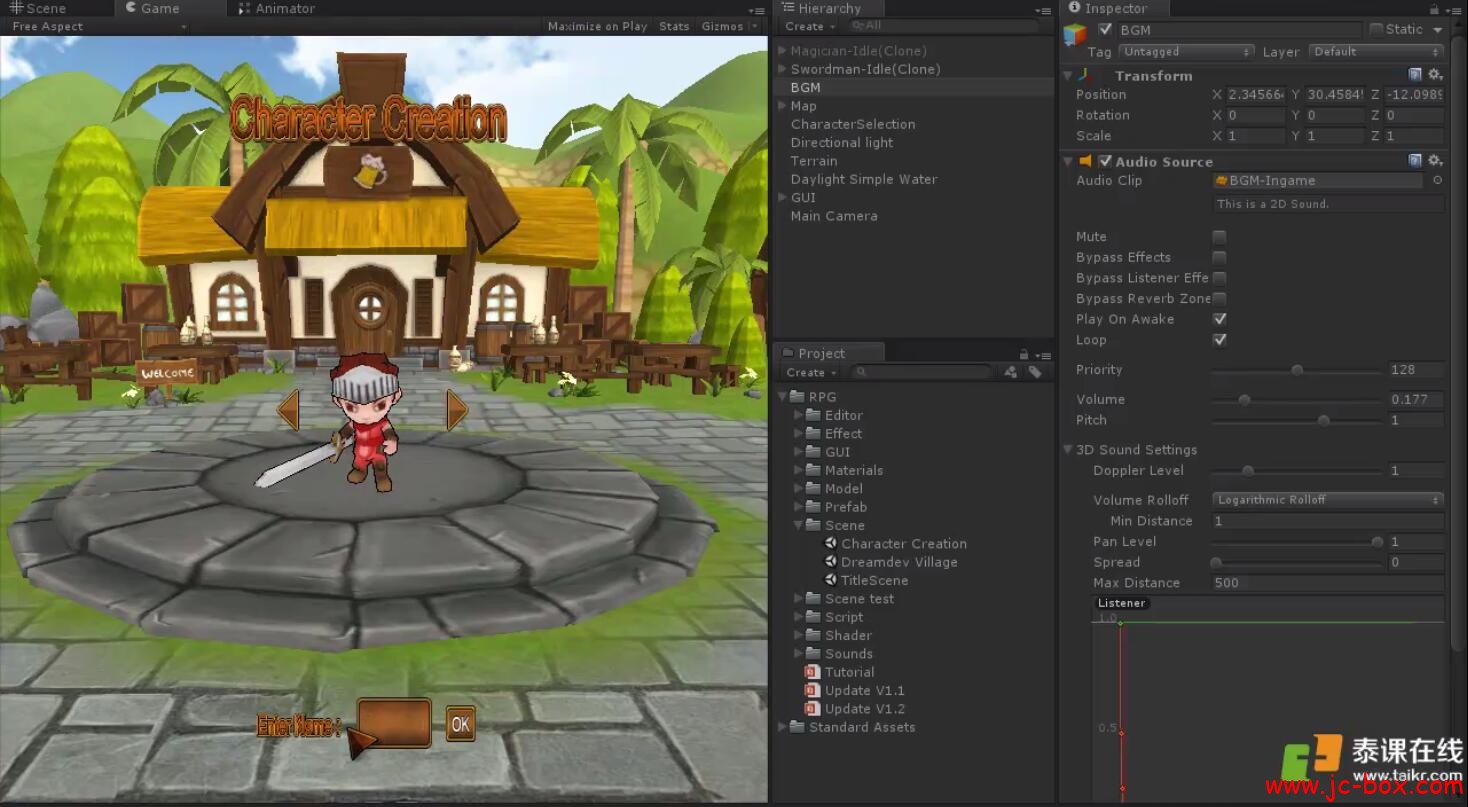Switch to the Animator tab
Image resolution: width=1468 pixels, height=807 pixels.
[x=277, y=9]
